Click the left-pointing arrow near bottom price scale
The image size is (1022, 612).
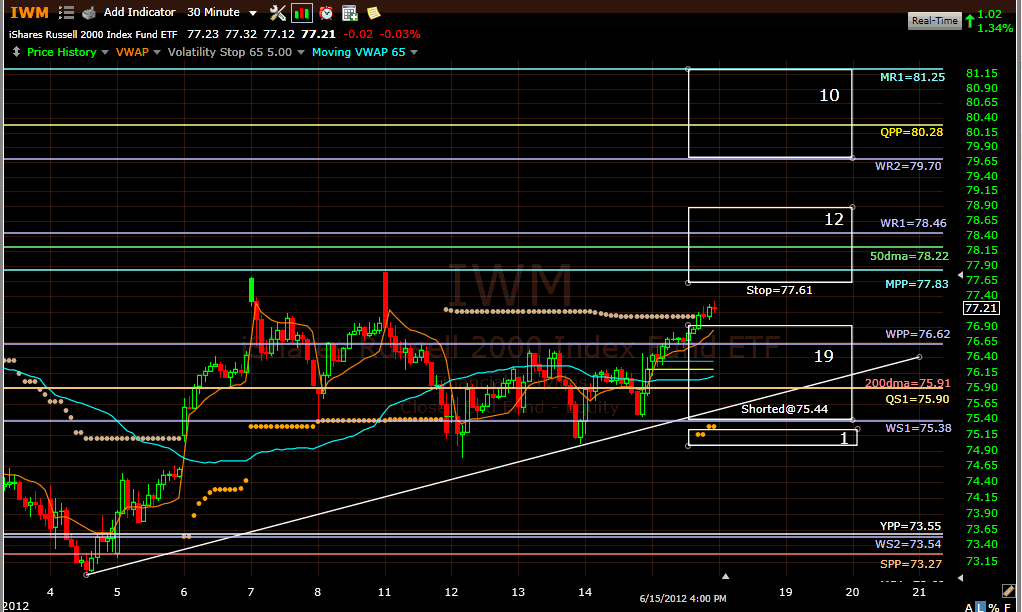pyautogui.click(x=960, y=577)
